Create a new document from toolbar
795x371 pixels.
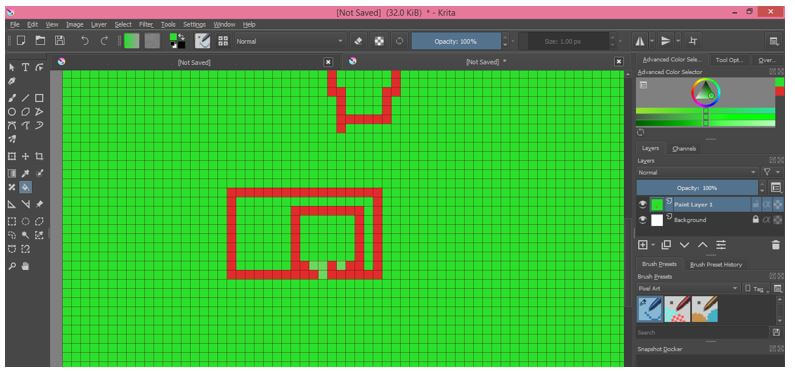click(x=21, y=41)
